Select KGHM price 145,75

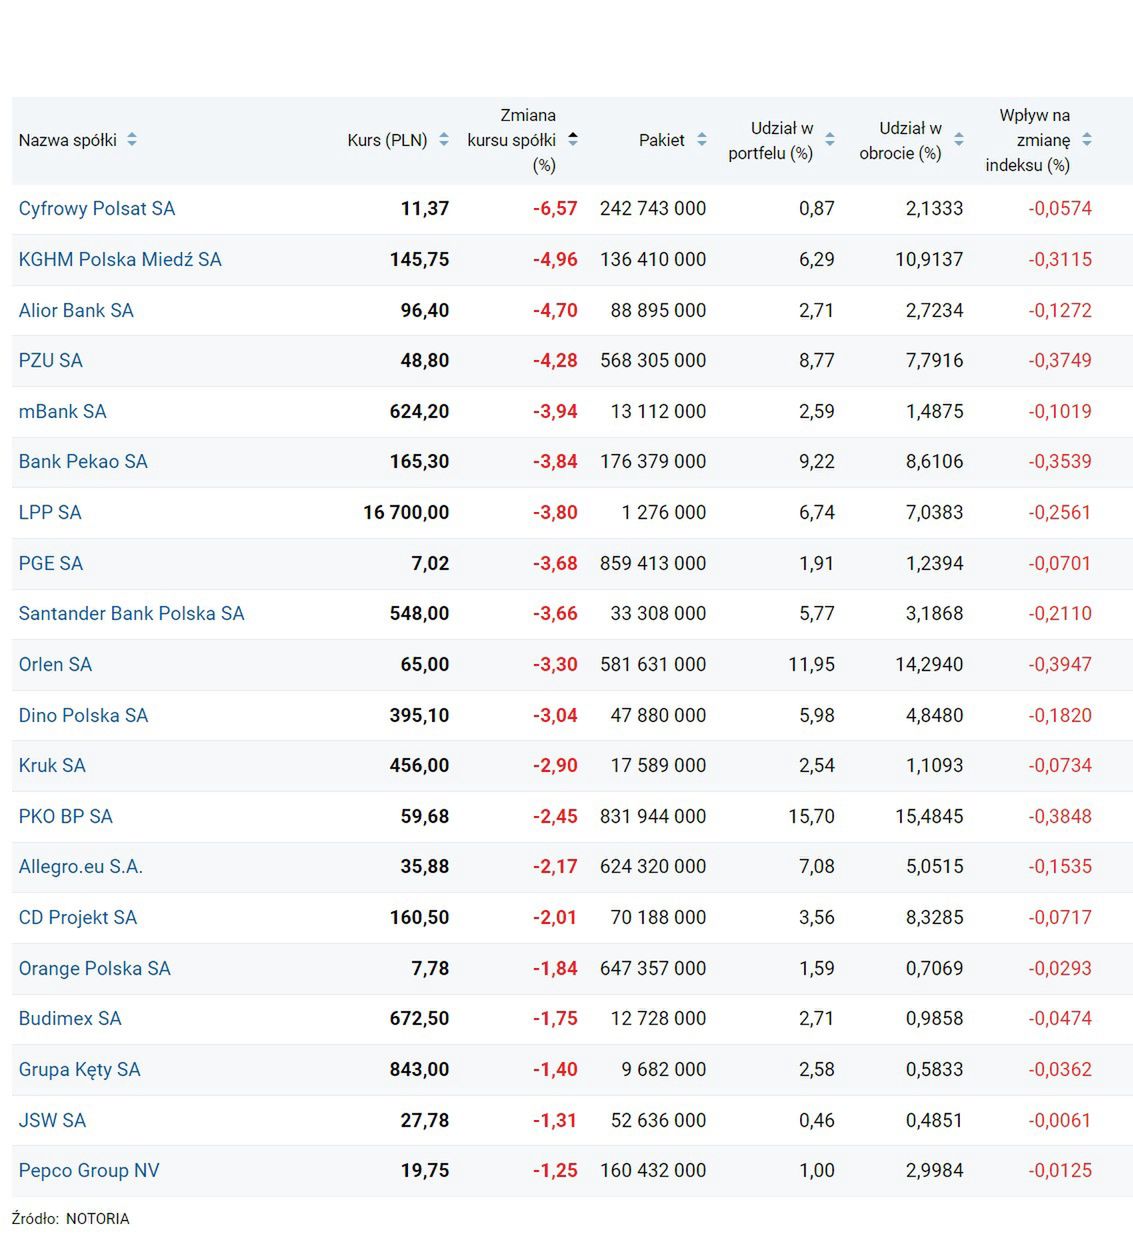[419, 260]
